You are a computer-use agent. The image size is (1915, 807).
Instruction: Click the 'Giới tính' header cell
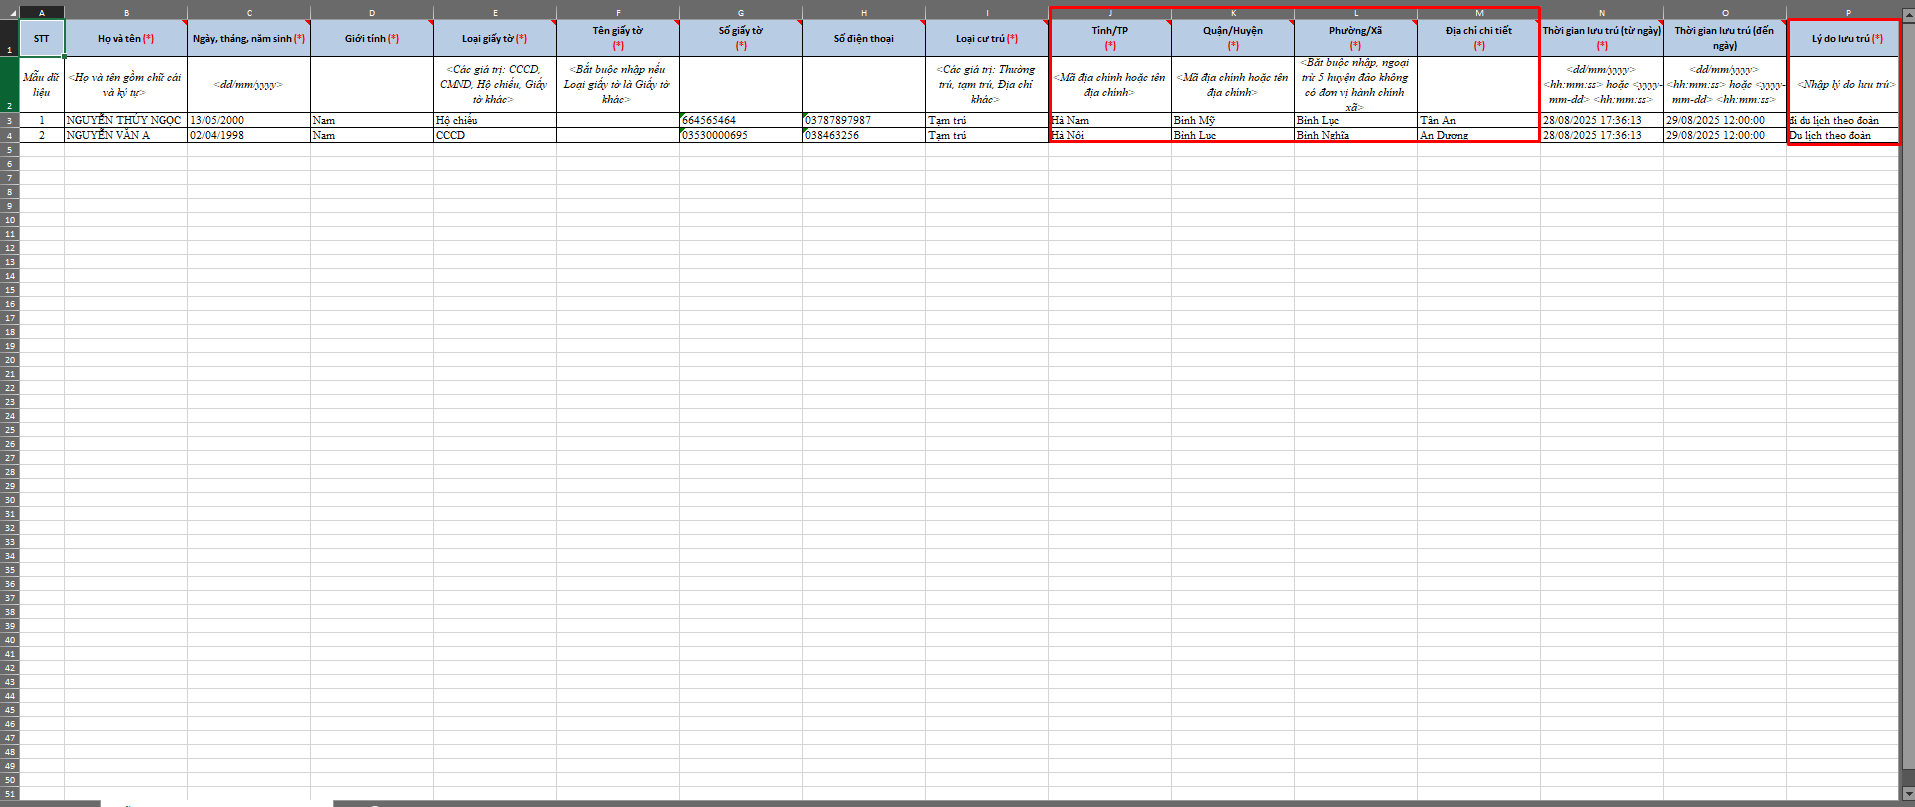point(371,38)
